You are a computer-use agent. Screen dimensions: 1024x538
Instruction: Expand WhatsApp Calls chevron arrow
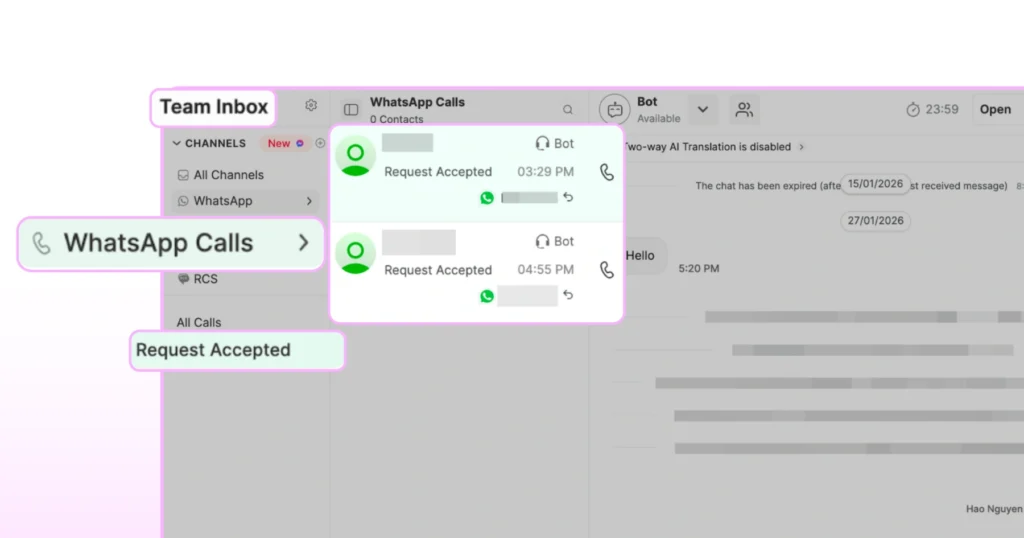tap(304, 243)
